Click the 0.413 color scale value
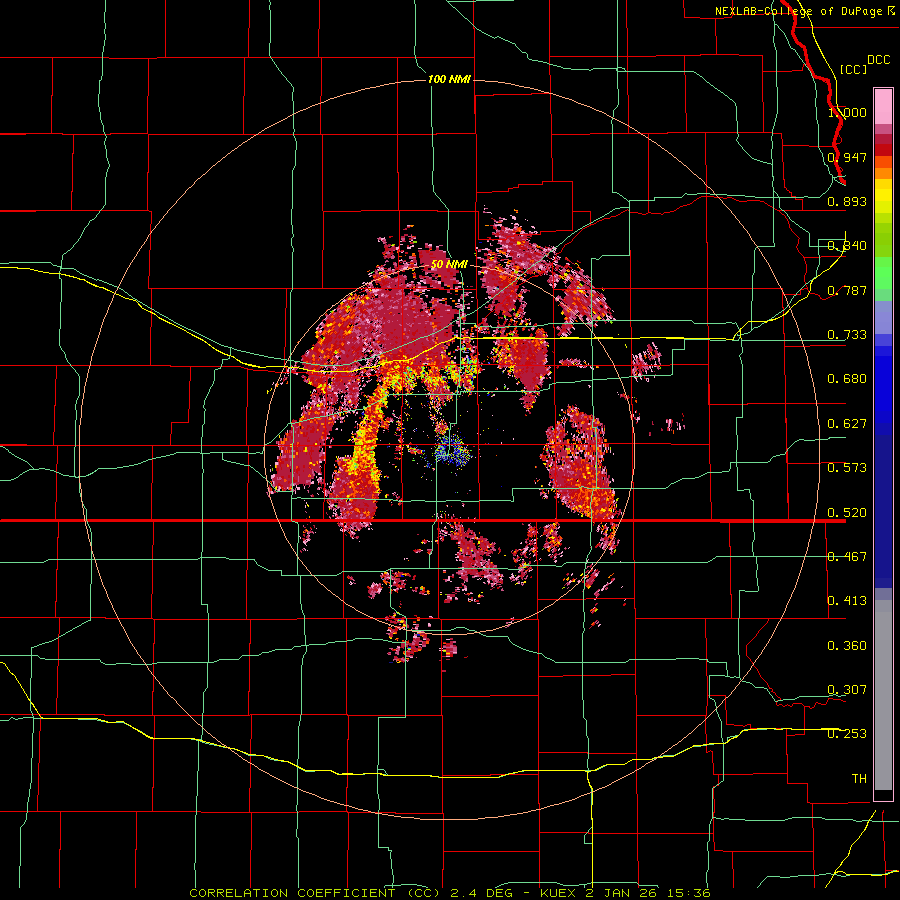Image resolution: width=900 pixels, height=900 pixels. [847, 601]
